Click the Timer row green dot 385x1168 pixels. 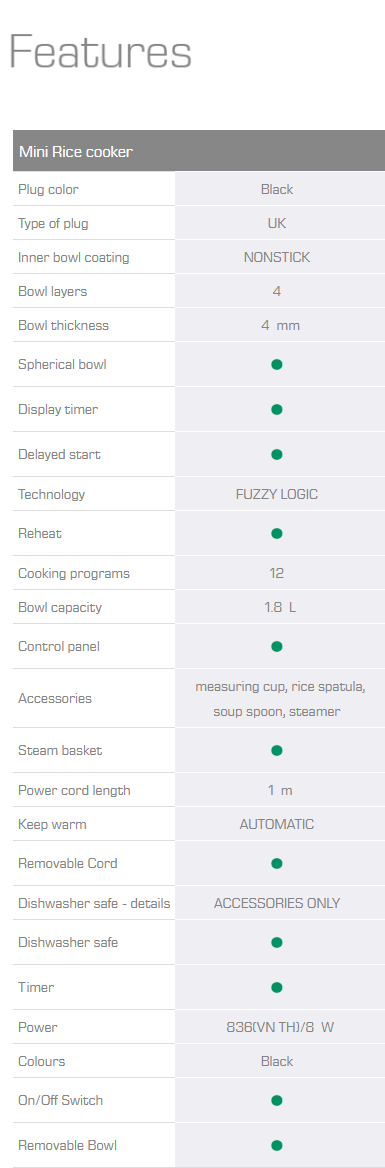[277, 987]
